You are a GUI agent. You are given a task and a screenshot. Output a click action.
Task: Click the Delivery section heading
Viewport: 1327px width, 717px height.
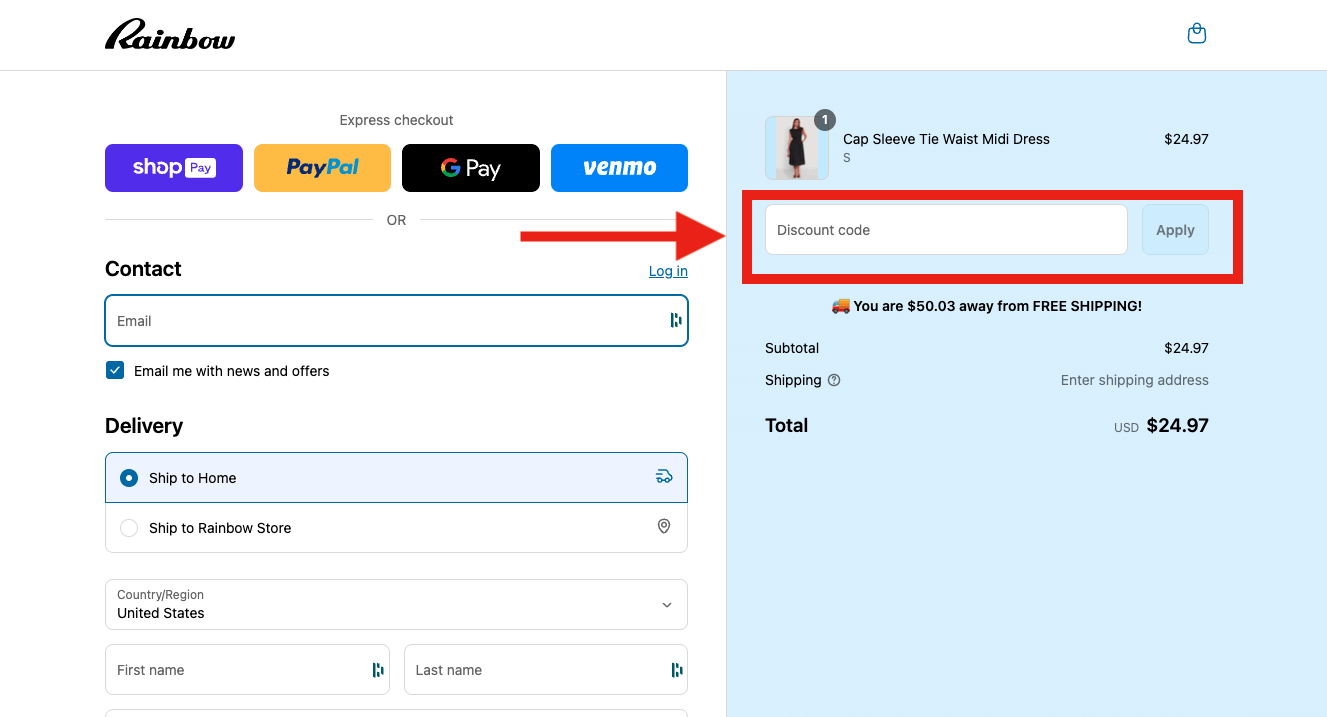(x=144, y=426)
